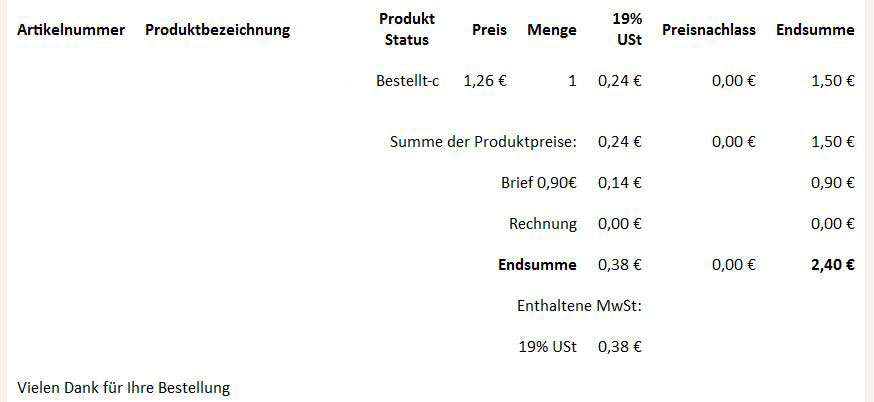Click the bold Endsumme row label
The image size is (874, 402).
pyautogui.click(x=537, y=265)
